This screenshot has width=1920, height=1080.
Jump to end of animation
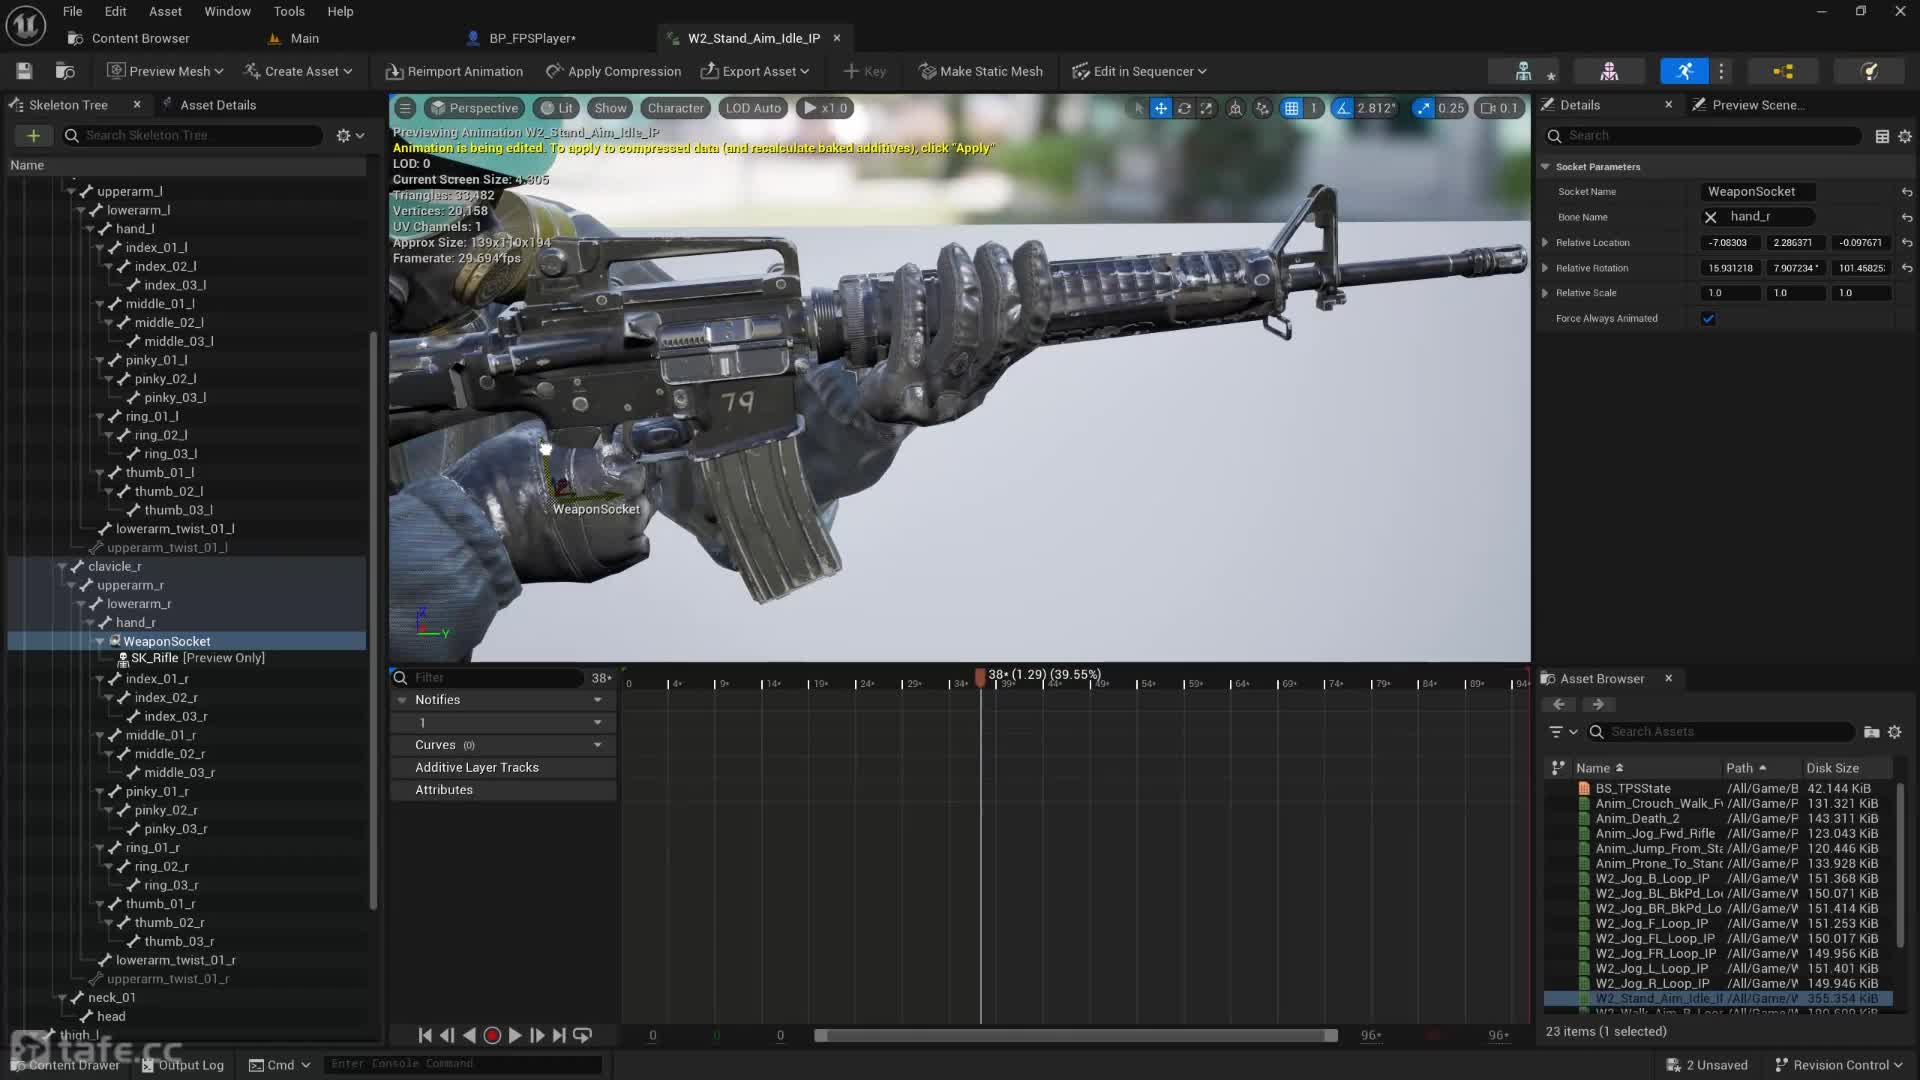tap(559, 1035)
